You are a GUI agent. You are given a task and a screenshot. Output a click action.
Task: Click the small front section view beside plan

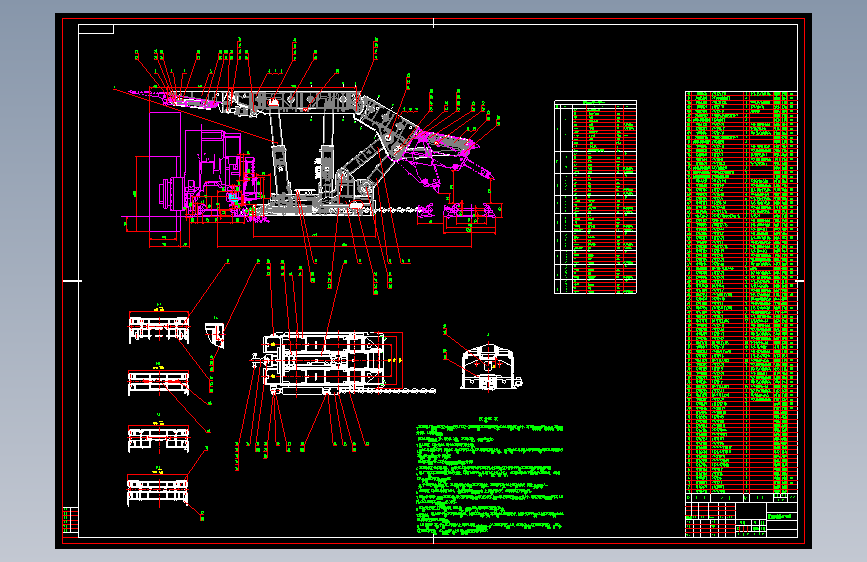tap(490, 367)
